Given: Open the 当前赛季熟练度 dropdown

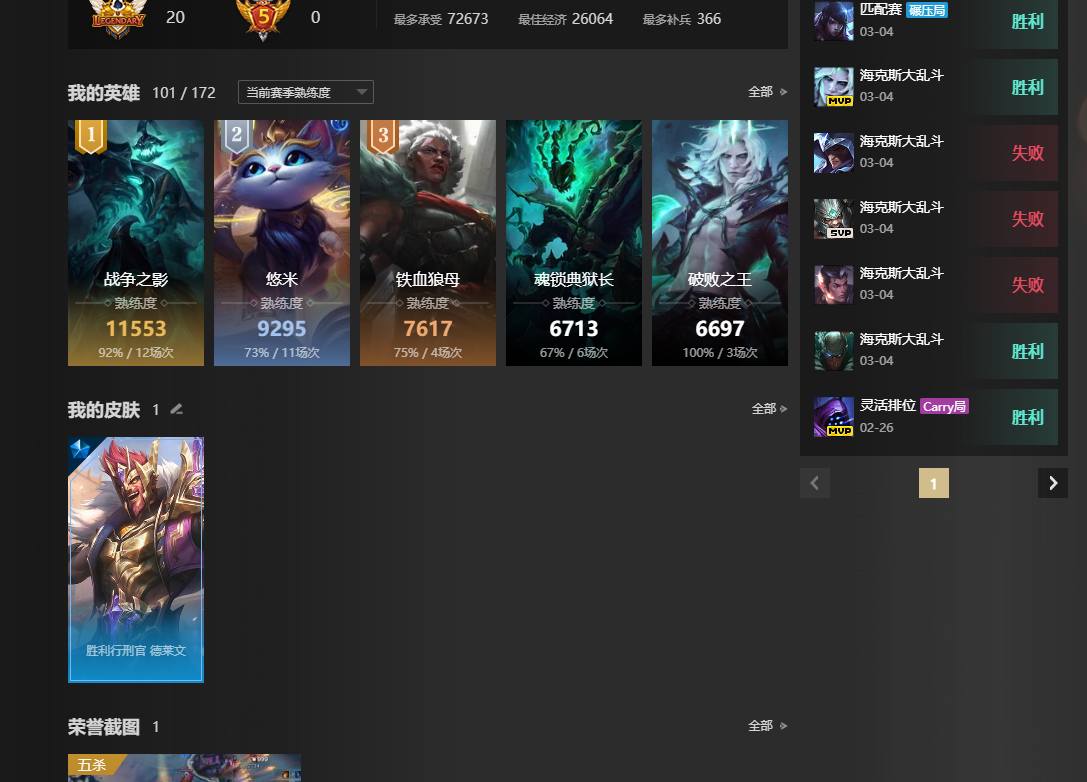Looking at the screenshot, I should (306, 92).
